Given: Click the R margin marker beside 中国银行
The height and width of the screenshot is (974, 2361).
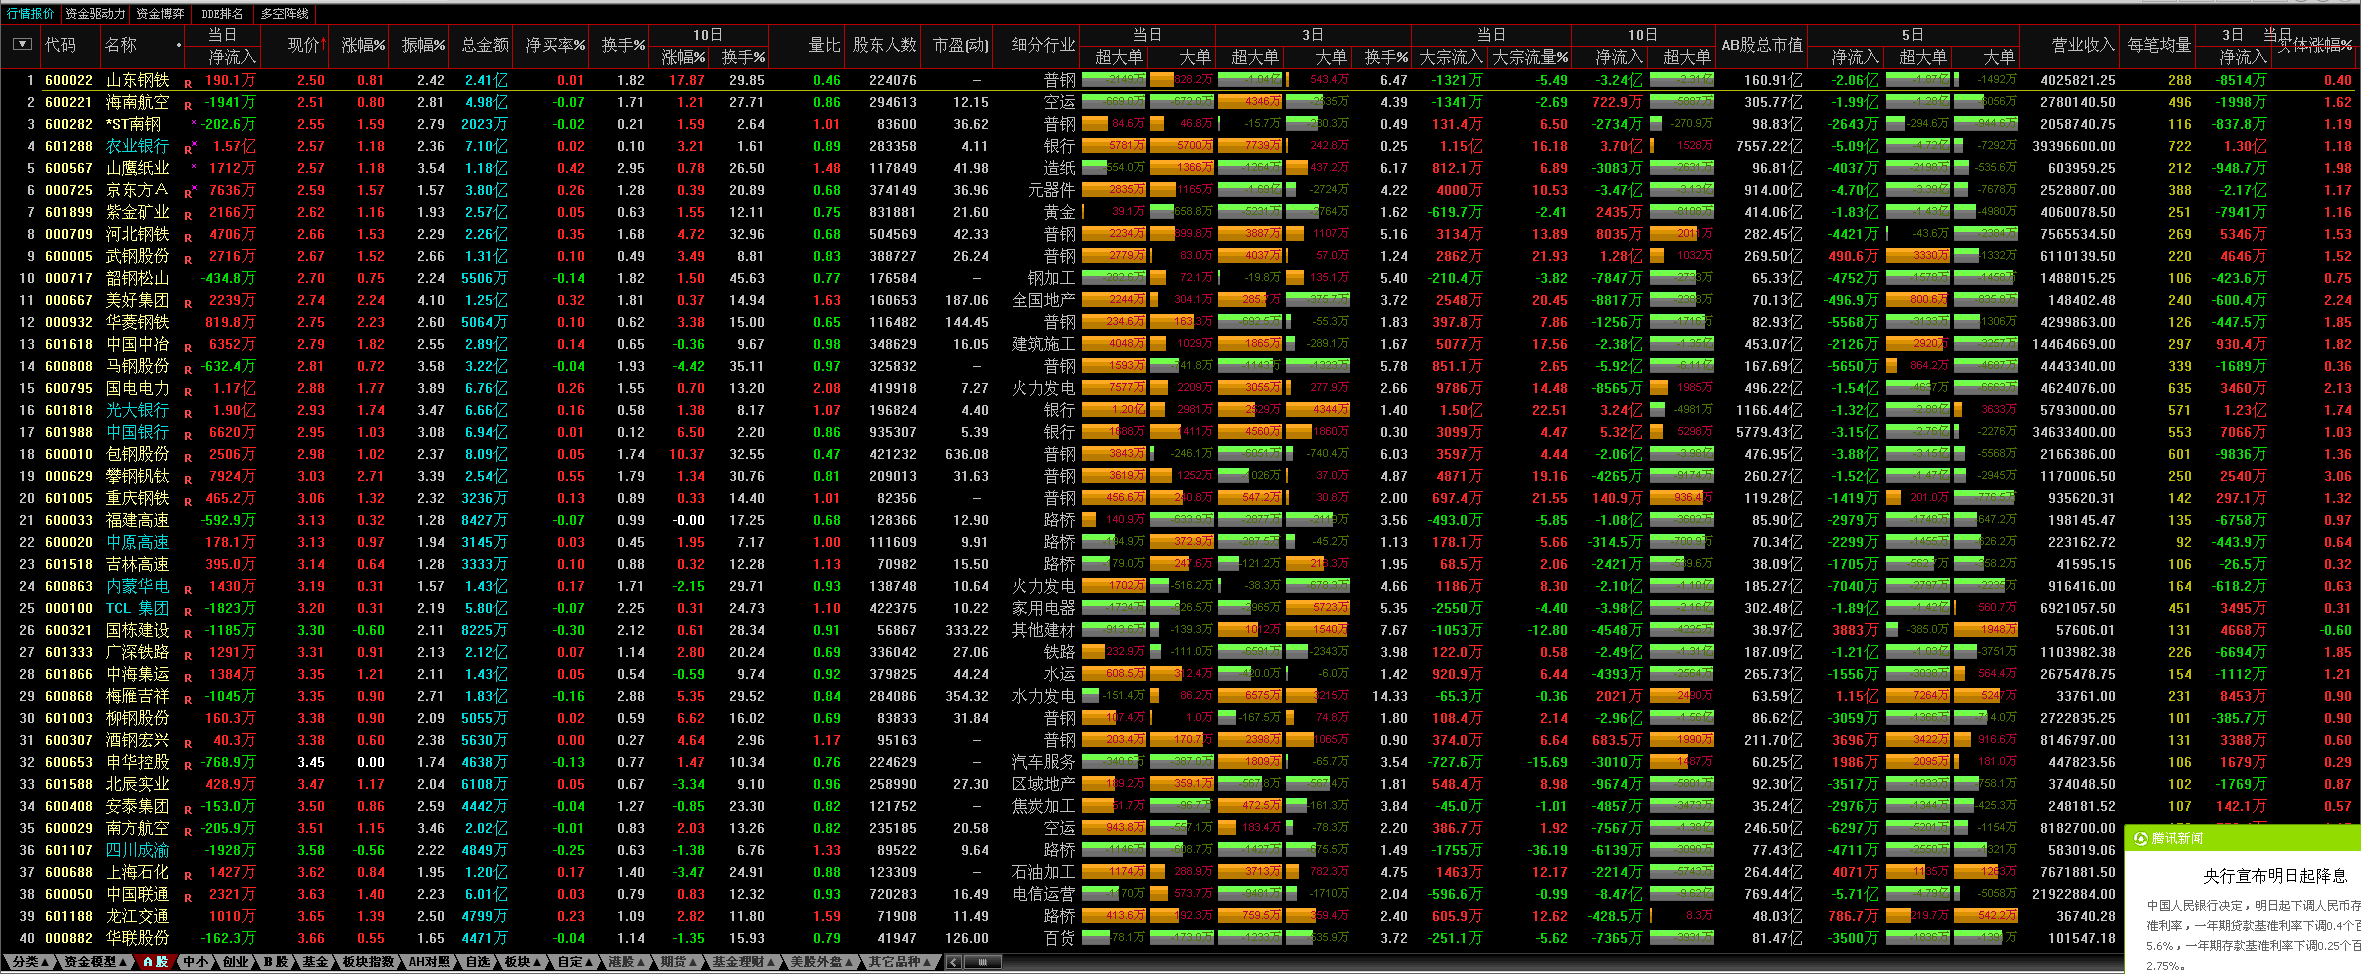Looking at the screenshot, I should click(x=188, y=435).
